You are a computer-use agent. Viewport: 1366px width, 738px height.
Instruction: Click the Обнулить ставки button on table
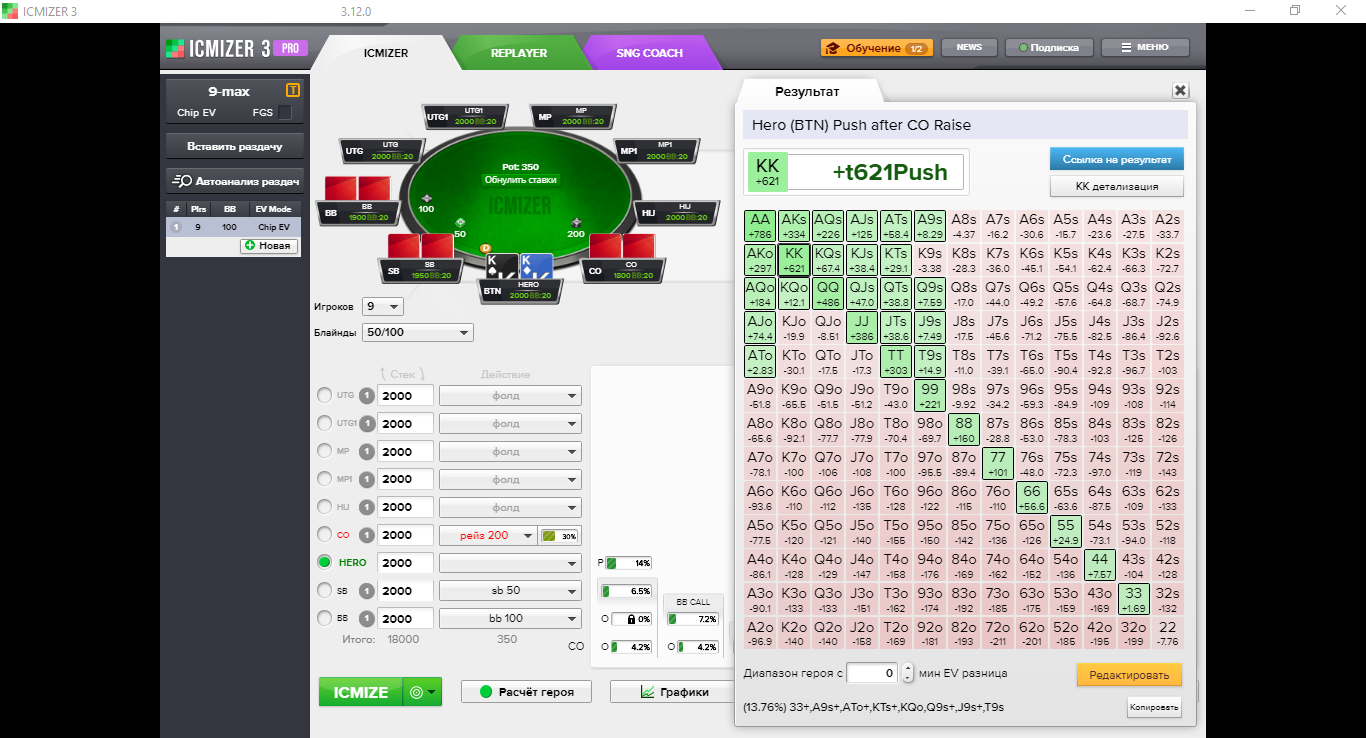(x=520, y=180)
